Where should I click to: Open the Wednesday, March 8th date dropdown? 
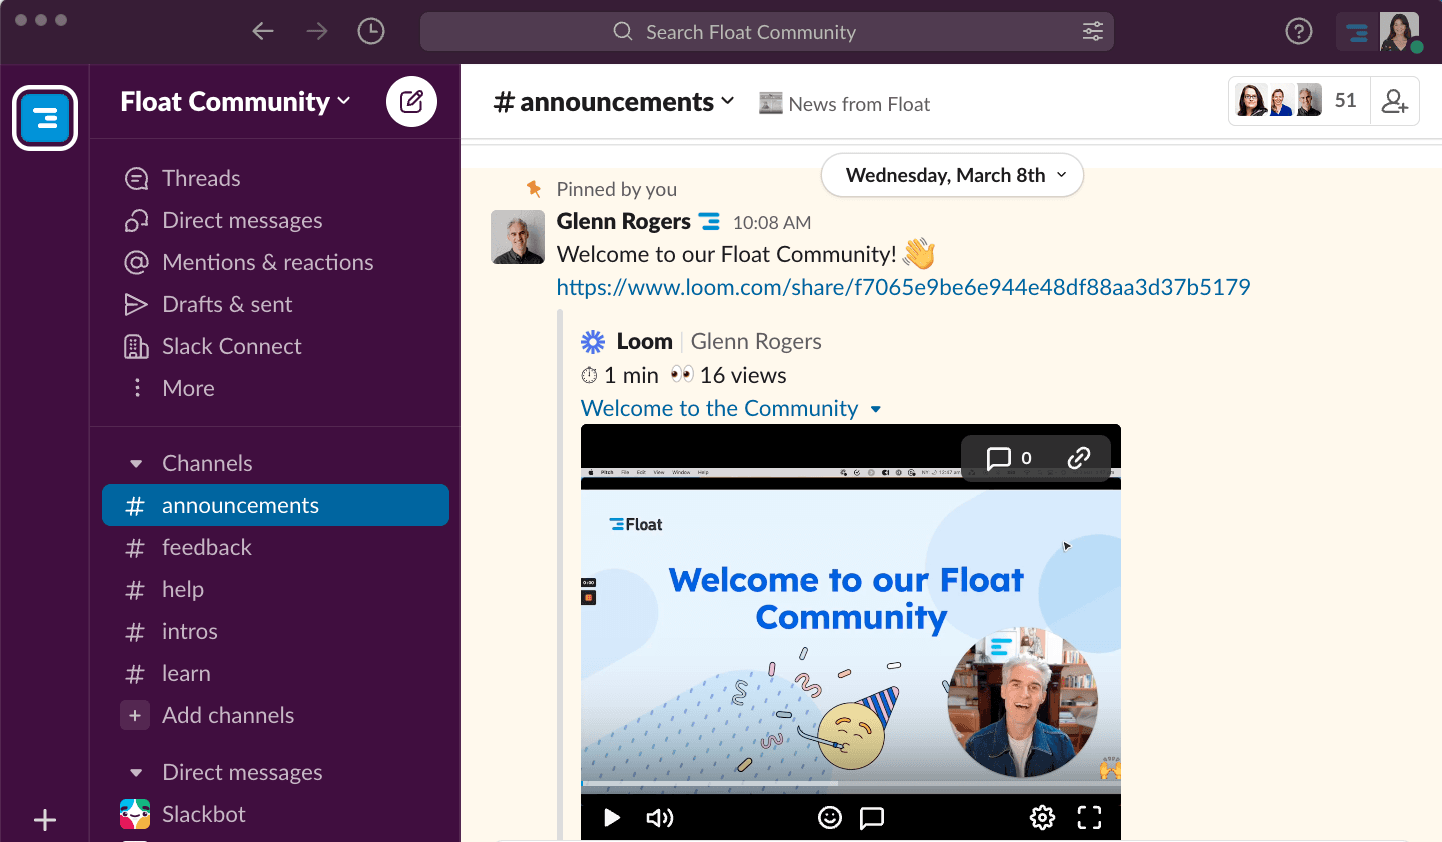click(952, 175)
